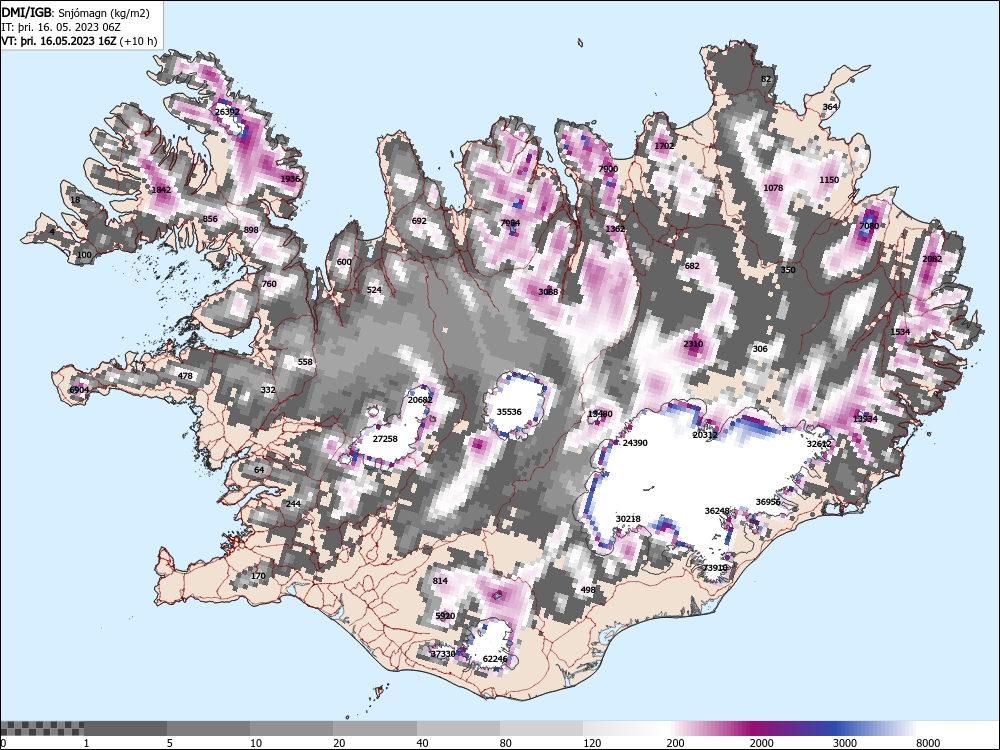Click the VT þri. 16.05.2023 16Z (+10 h) line

pos(79,41)
